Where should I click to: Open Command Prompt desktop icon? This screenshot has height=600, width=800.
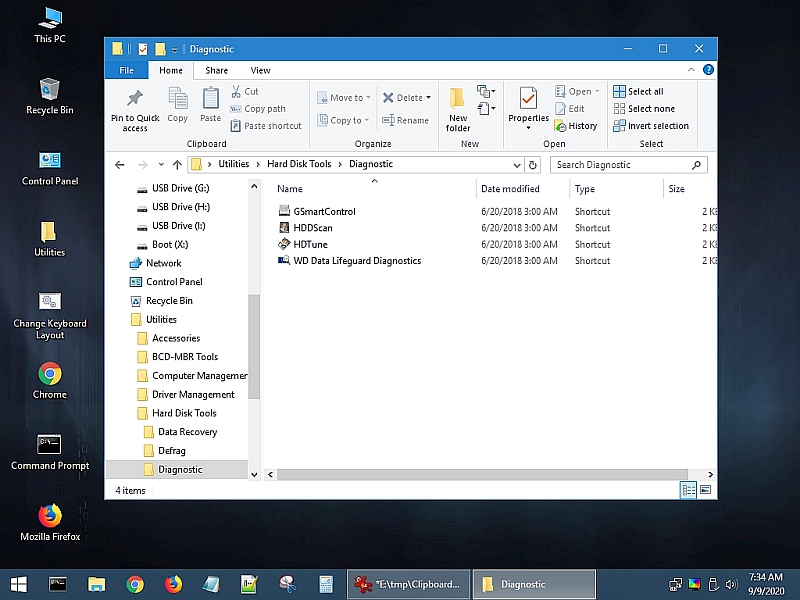pos(49,452)
